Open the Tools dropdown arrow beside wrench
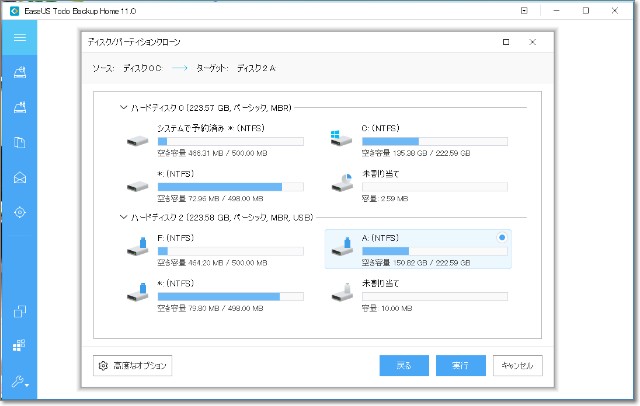The width and height of the screenshot is (640, 406). [x=28, y=385]
